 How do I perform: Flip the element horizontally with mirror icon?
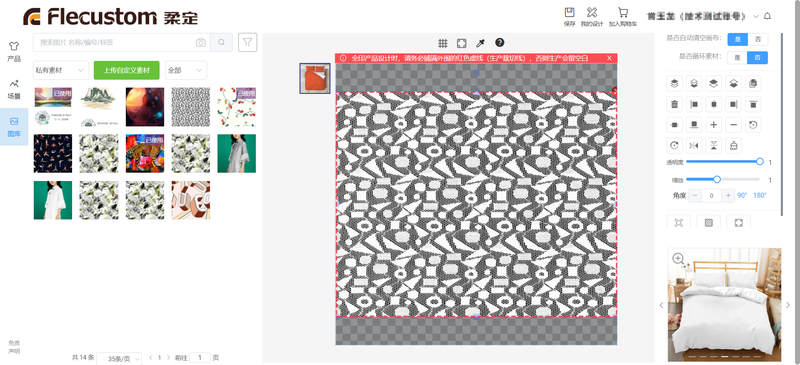tap(694, 145)
